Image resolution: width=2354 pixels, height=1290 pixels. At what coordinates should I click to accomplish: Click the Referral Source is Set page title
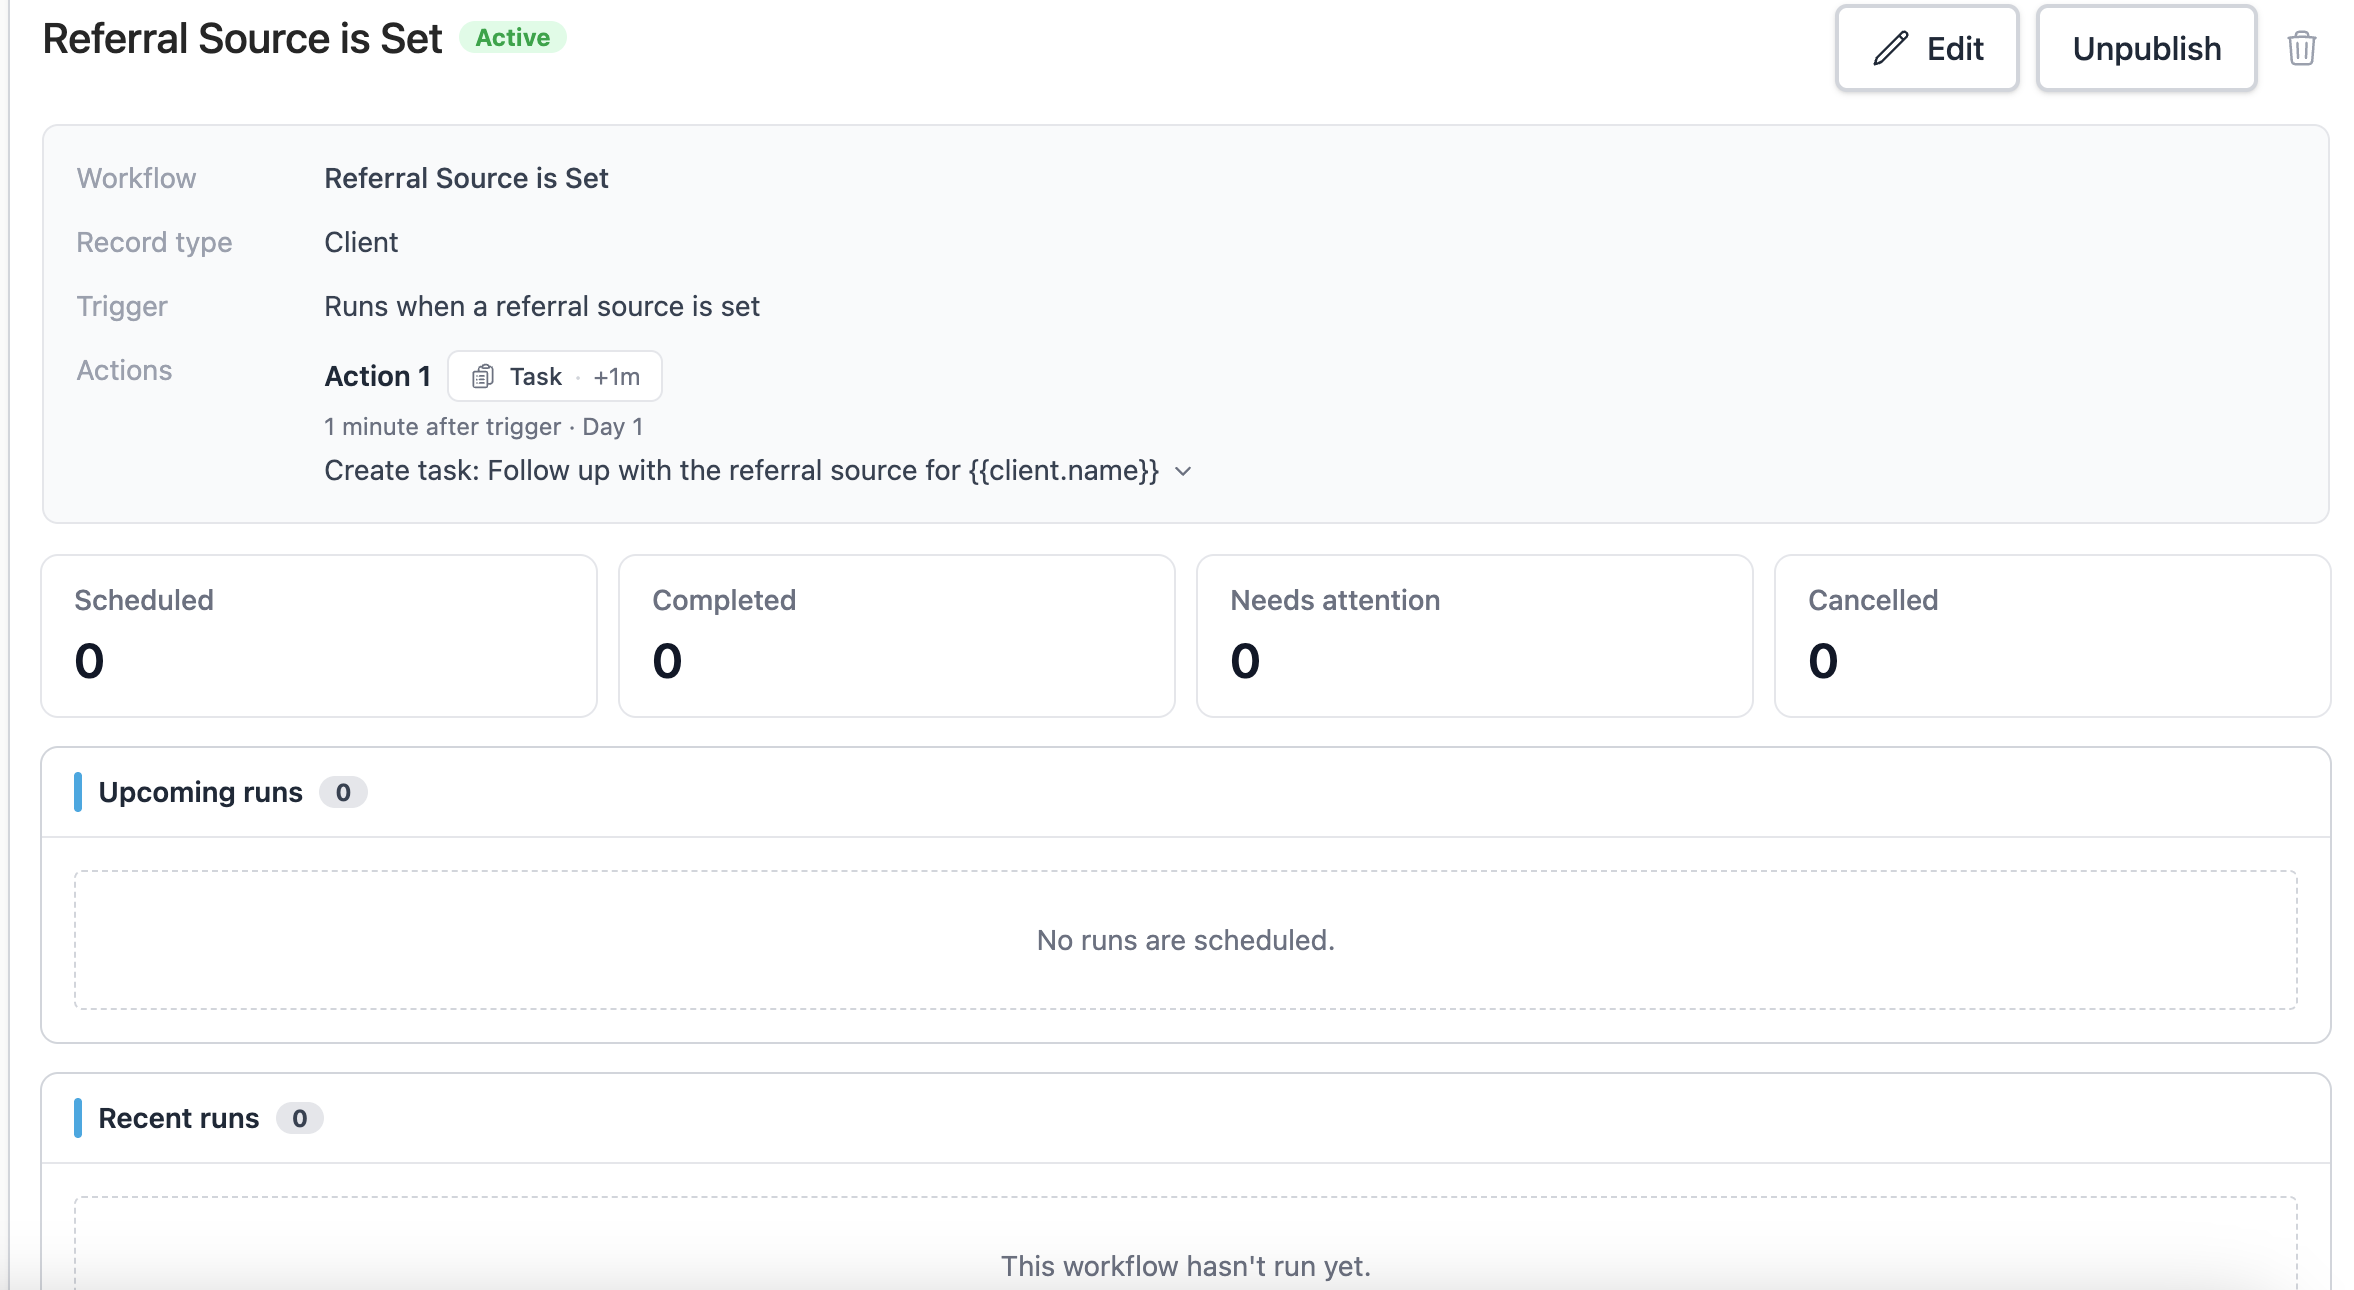coord(242,39)
